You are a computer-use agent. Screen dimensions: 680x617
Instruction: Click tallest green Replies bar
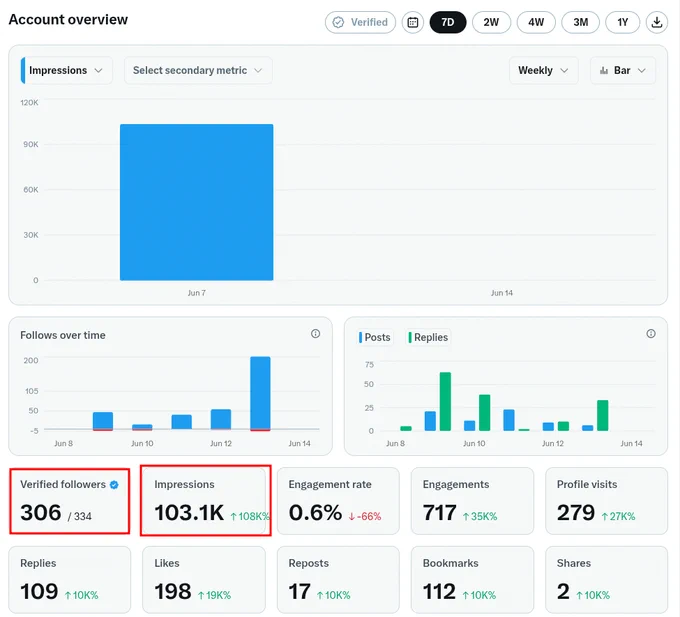click(445, 402)
